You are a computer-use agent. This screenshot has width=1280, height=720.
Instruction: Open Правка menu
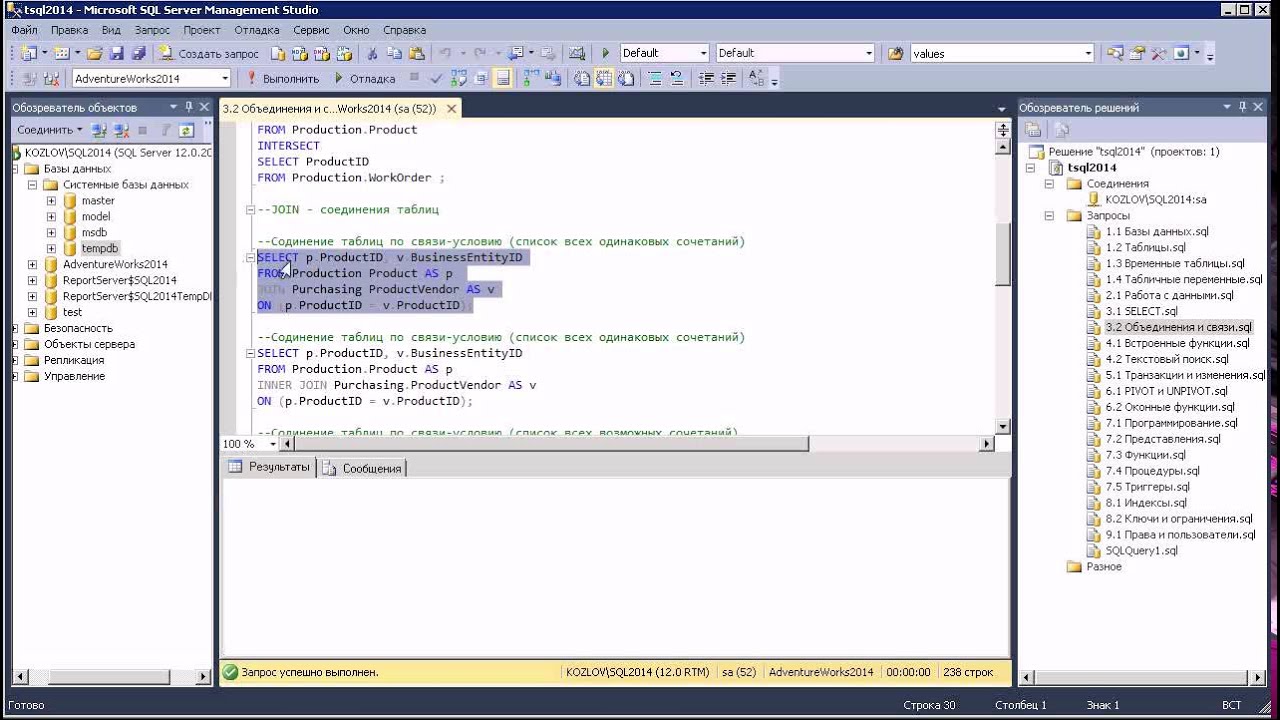69,30
